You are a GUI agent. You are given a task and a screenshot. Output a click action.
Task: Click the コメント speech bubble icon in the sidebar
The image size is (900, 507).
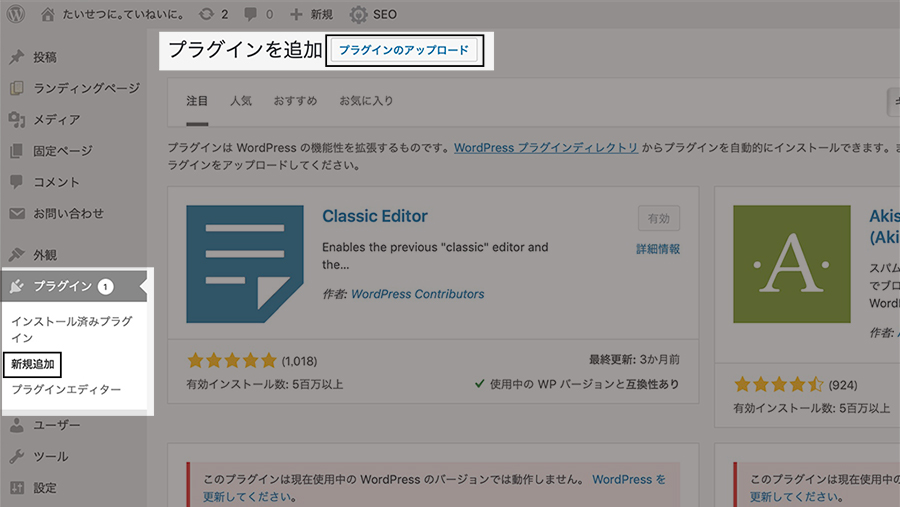(17, 182)
